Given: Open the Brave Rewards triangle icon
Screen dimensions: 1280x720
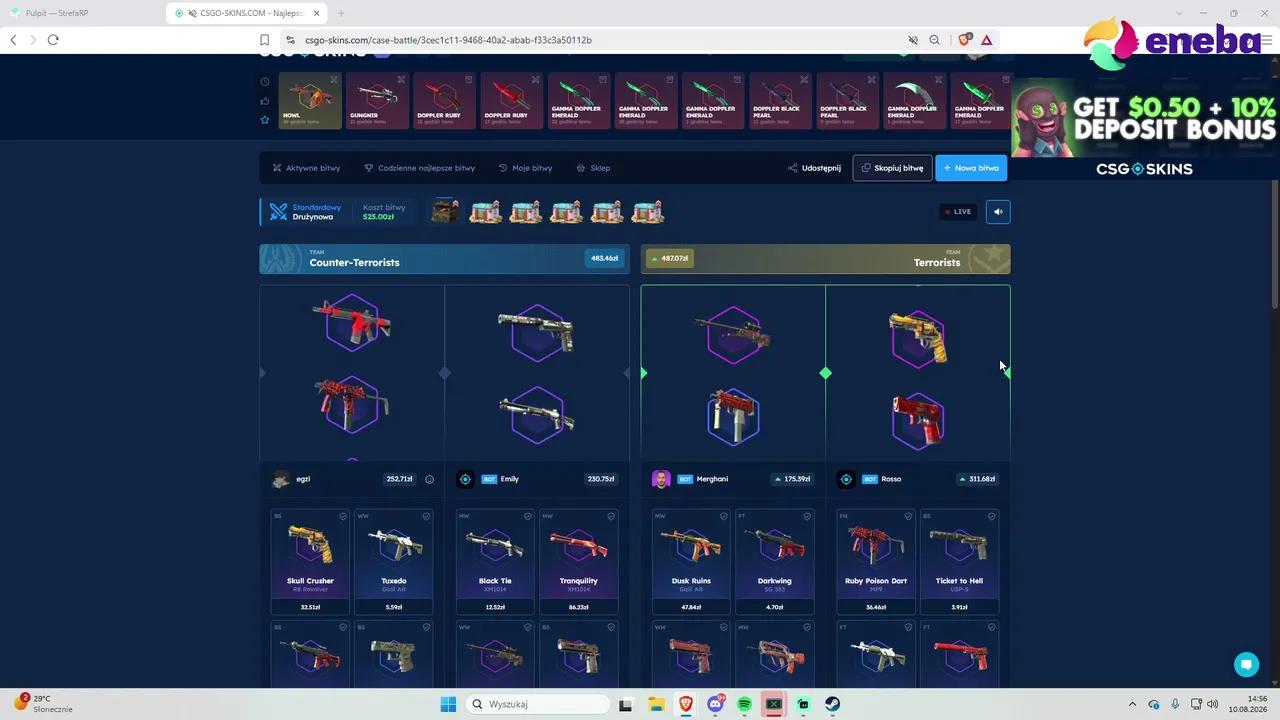Looking at the screenshot, I should point(986,40).
